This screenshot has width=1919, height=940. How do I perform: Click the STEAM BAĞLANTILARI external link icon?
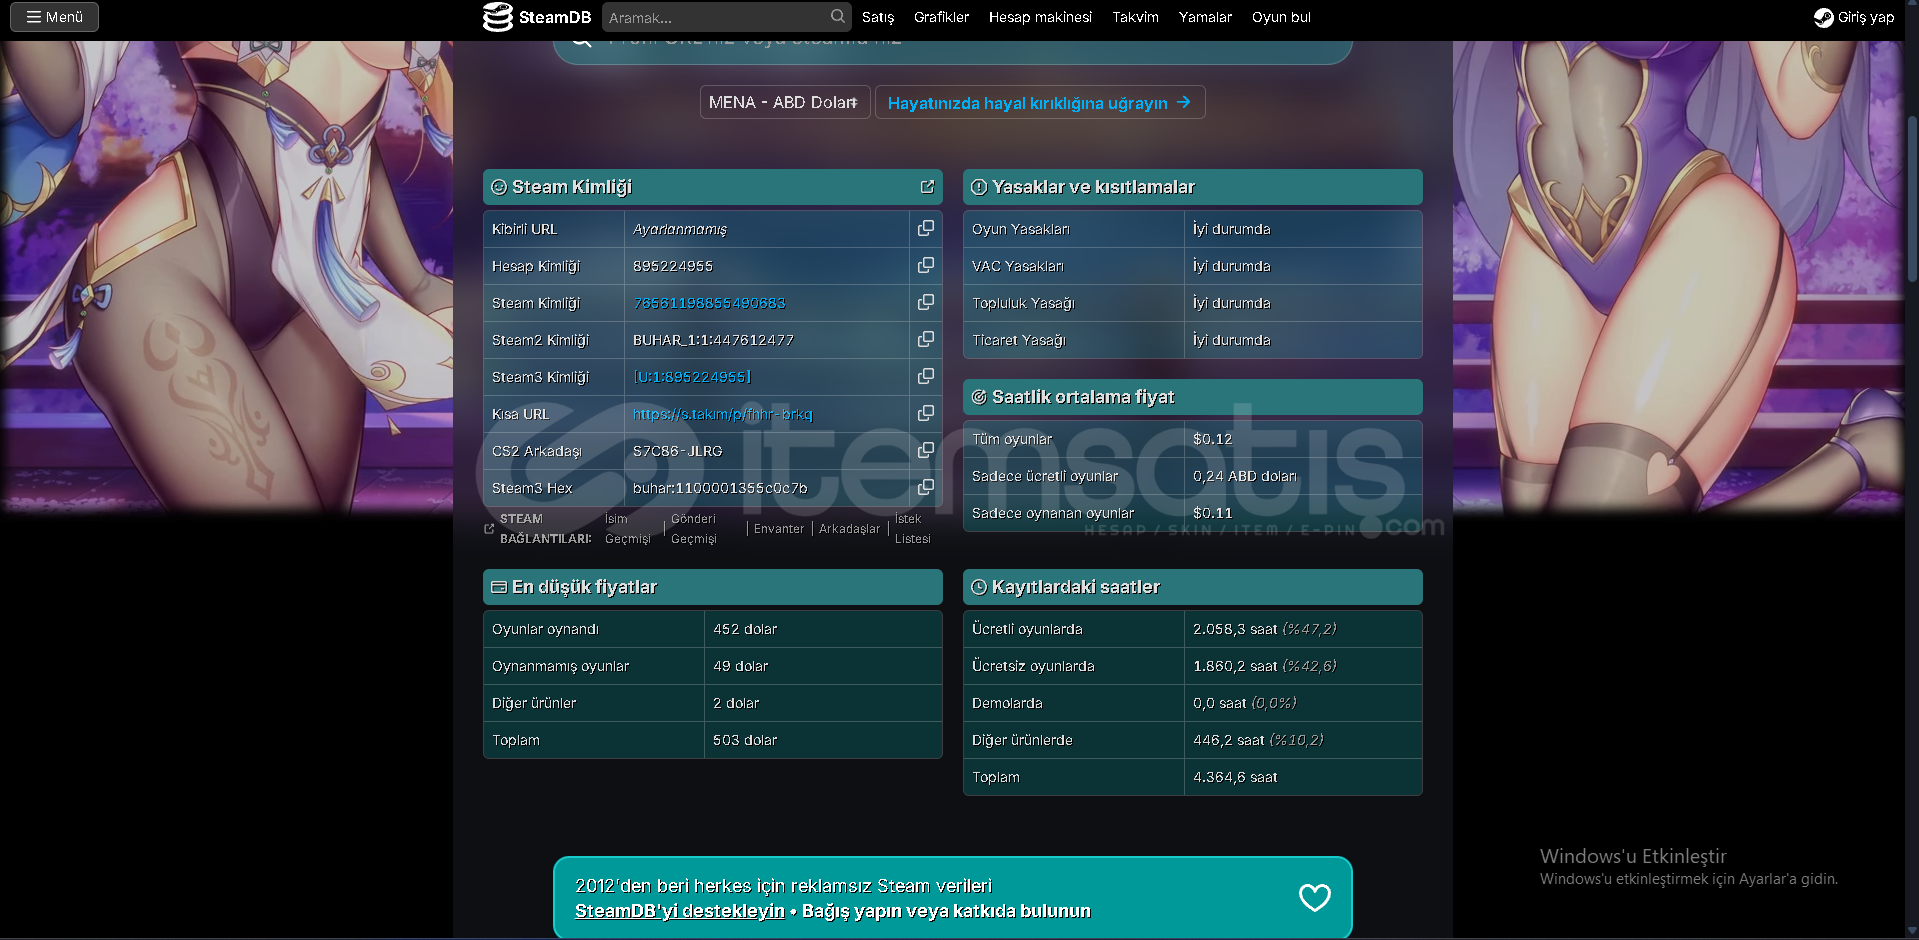(x=489, y=528)
